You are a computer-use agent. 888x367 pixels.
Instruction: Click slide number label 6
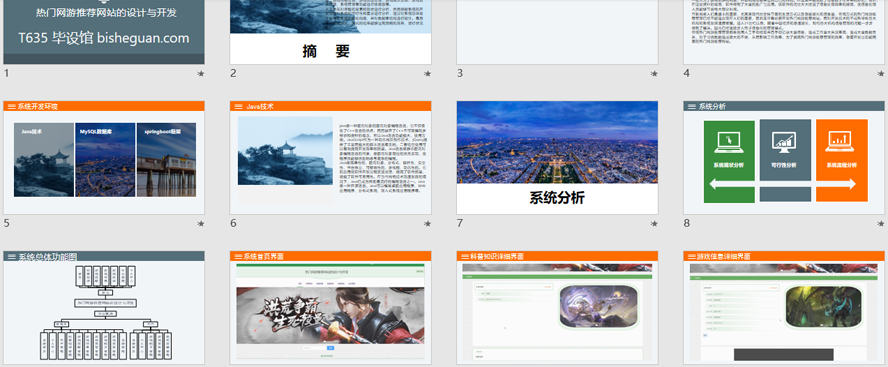(x=233, y=223)
